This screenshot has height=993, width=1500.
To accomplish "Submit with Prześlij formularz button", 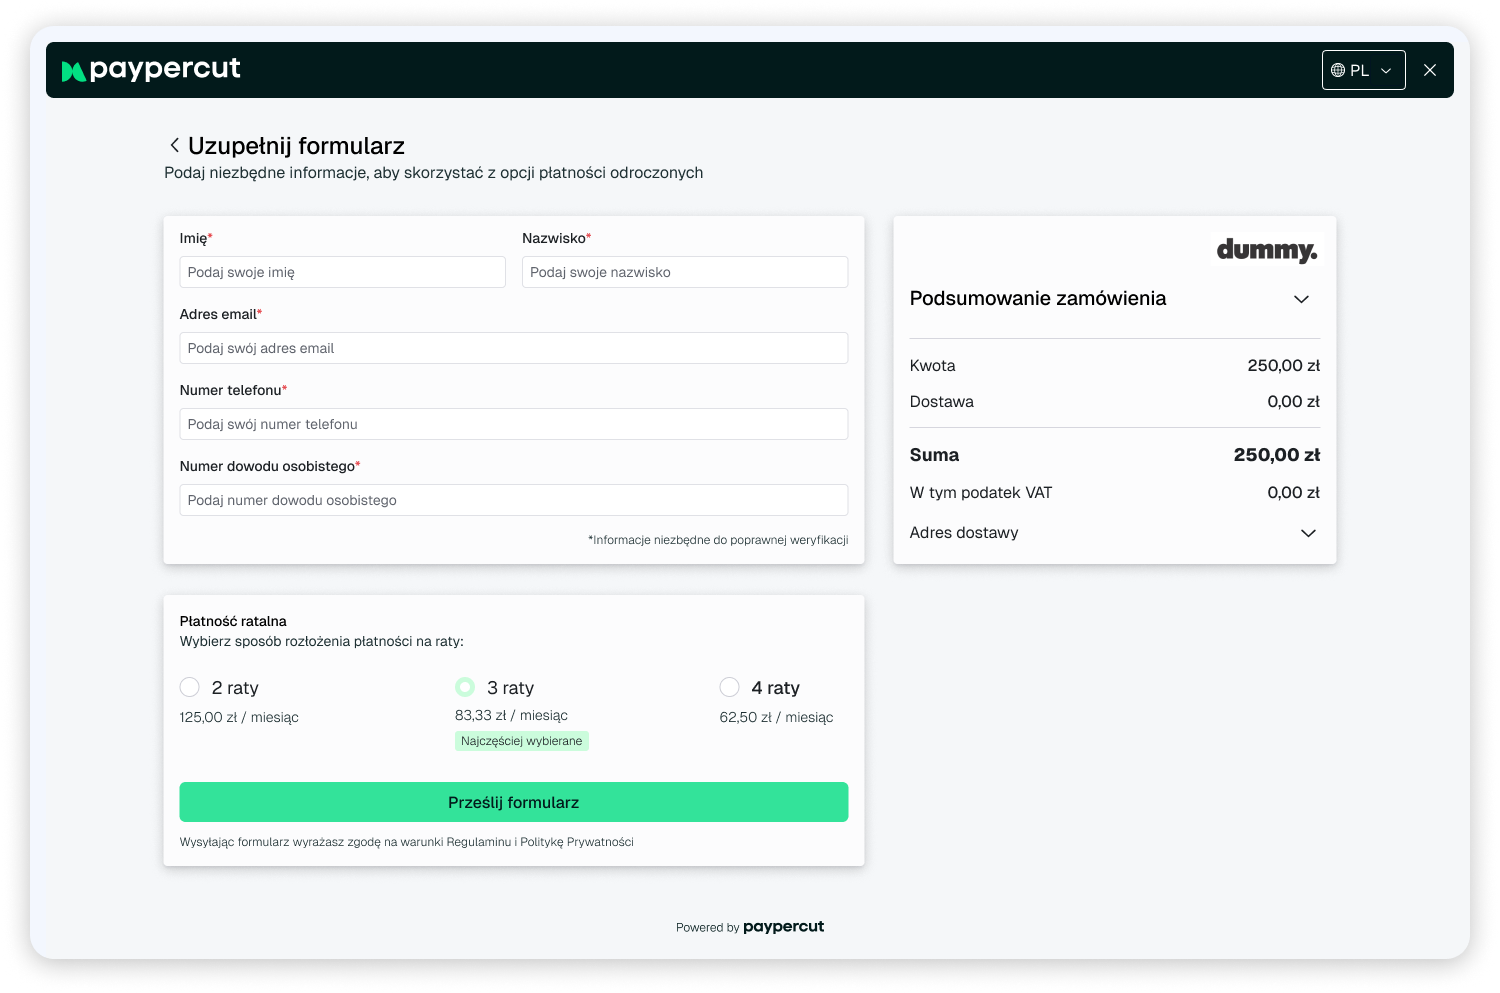I will [514, 802].
